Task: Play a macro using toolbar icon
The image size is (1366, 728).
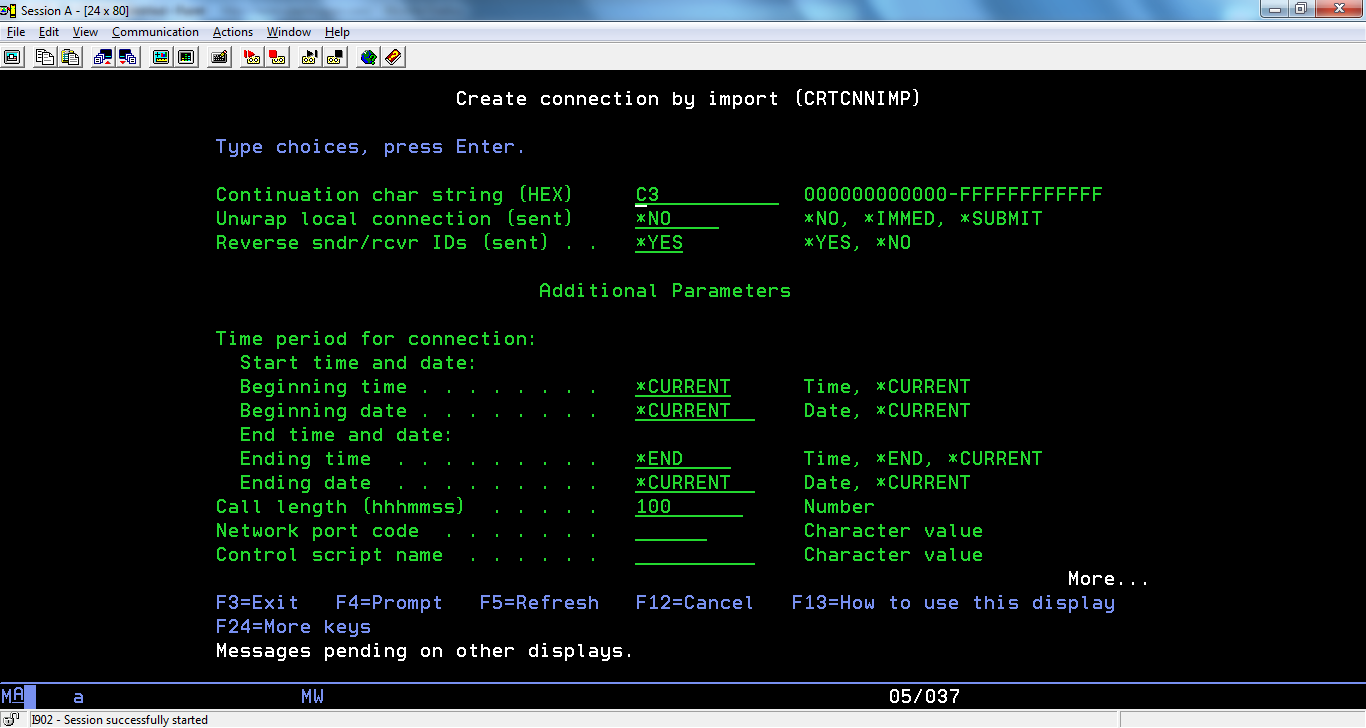Action: pyautogui.click(x=311, y=57)
